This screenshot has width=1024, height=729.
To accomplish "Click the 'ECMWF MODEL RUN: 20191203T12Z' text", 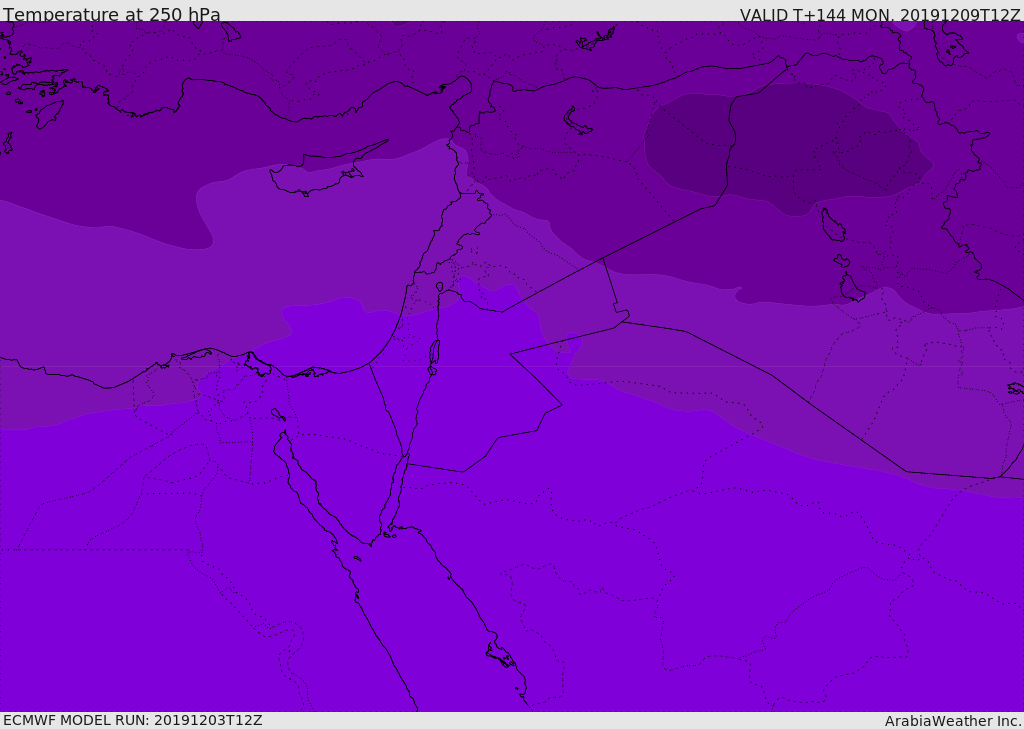I will click(x=133, y=720).
